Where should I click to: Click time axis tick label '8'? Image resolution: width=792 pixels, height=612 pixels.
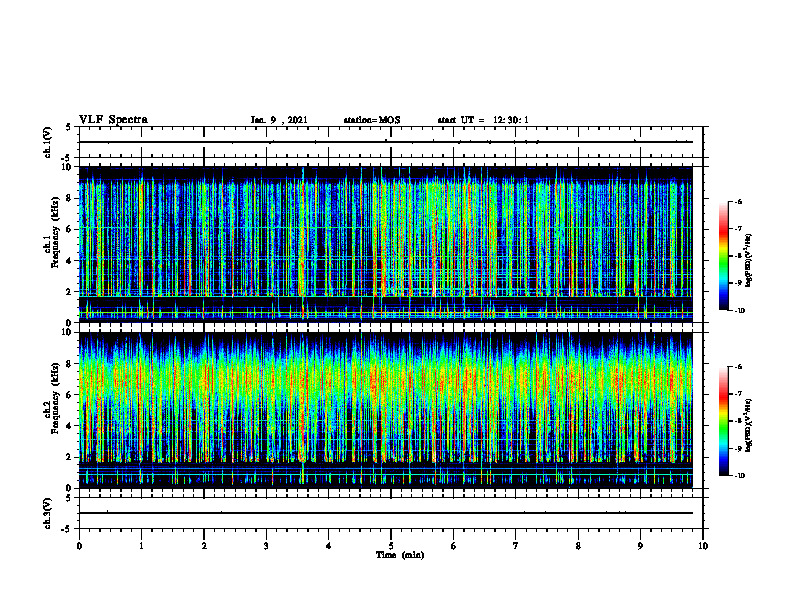(x=578, y=546)
